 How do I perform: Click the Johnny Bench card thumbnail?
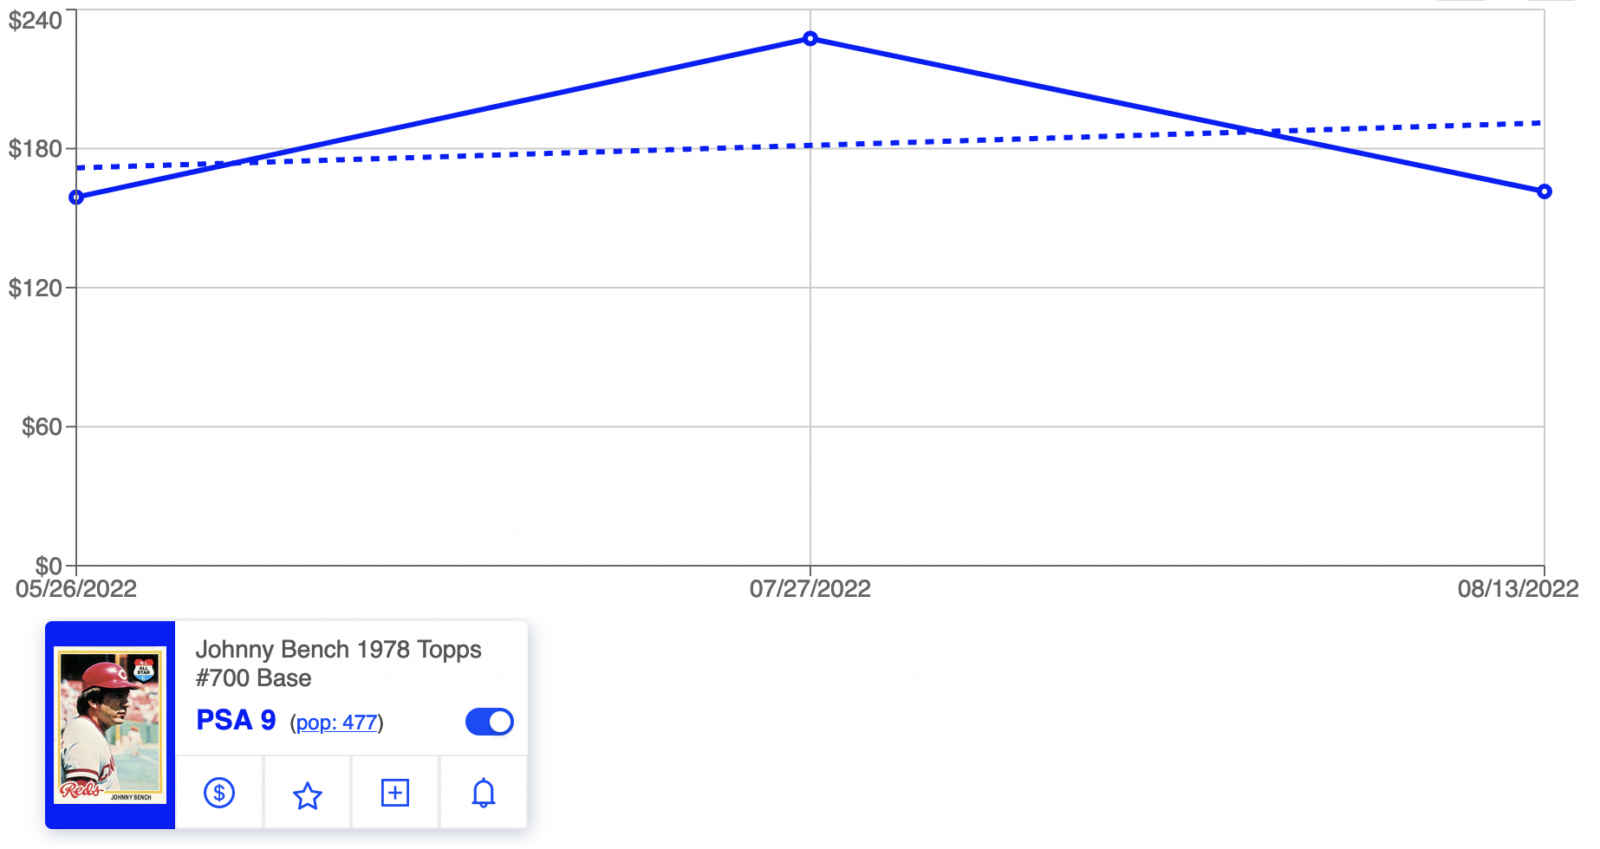tap(110, 725)
